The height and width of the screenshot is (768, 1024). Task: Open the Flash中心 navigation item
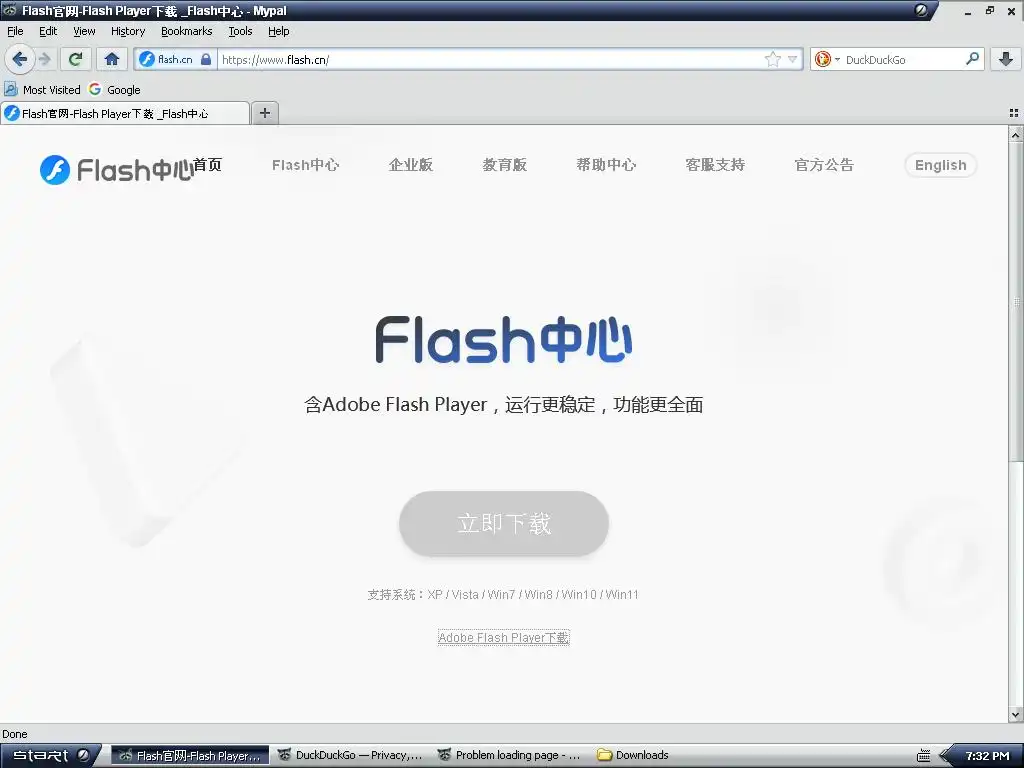[306, 165]
